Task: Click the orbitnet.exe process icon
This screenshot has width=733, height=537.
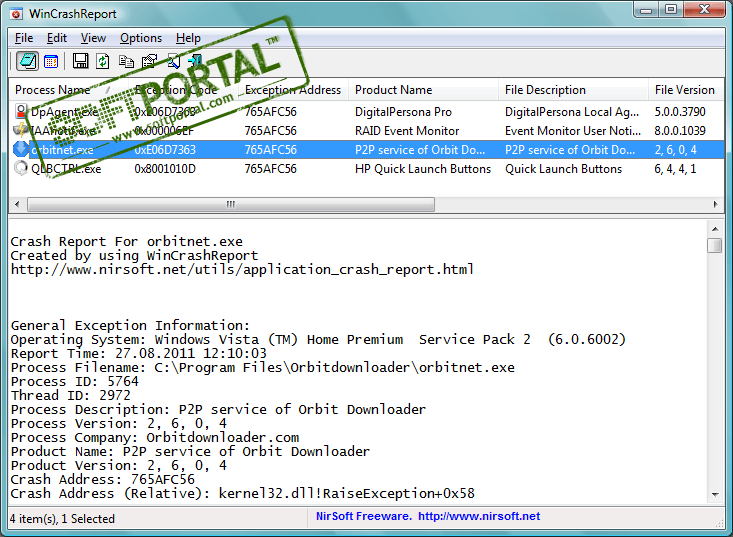Action: 21,149
